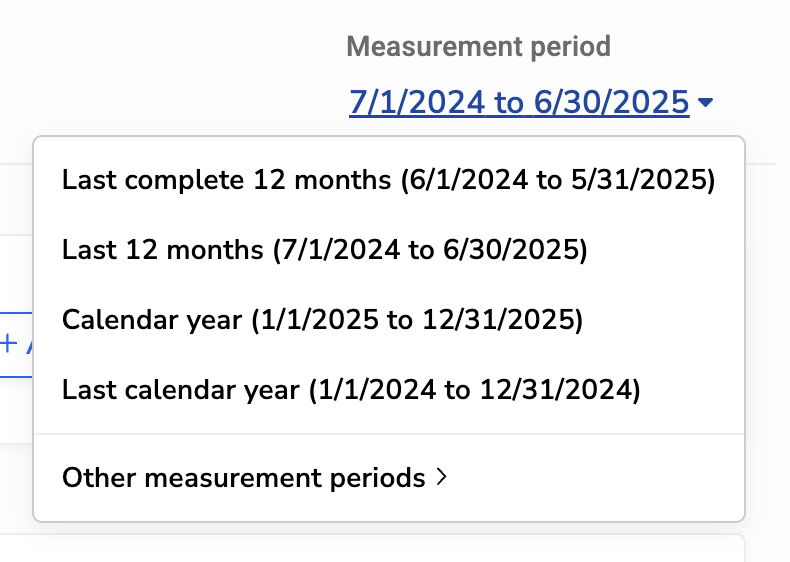
Task: Click the chevron next to Other measurement periods
Action: 441,478
